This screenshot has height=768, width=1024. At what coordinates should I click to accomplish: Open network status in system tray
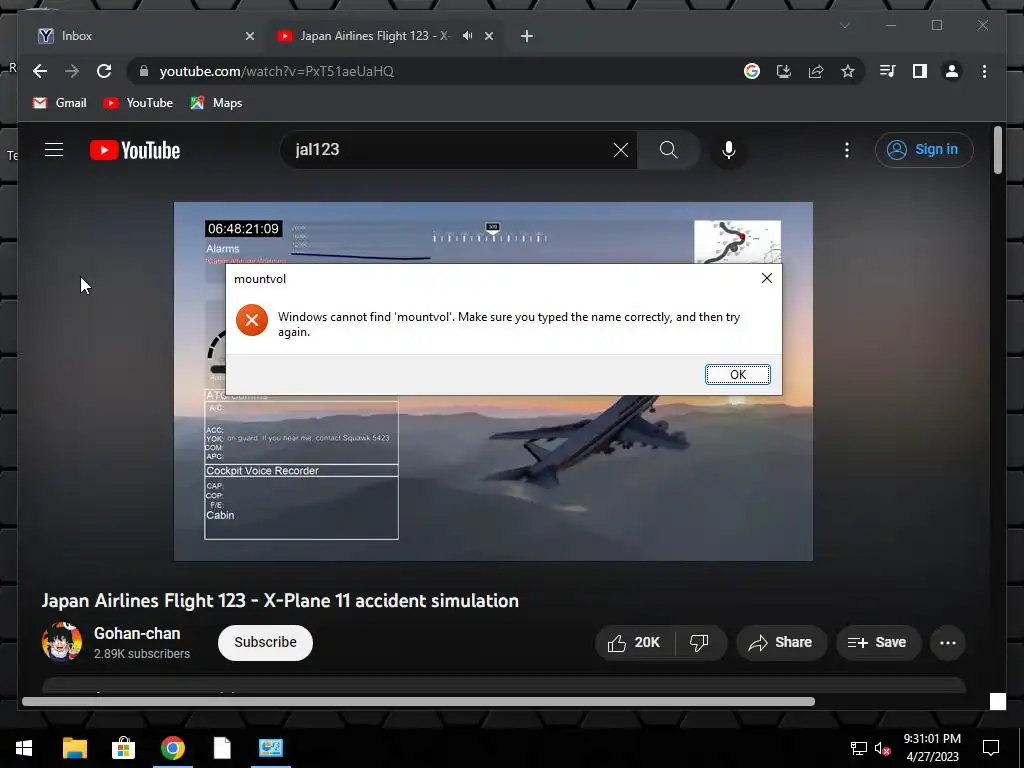click(x=859, y=748)
